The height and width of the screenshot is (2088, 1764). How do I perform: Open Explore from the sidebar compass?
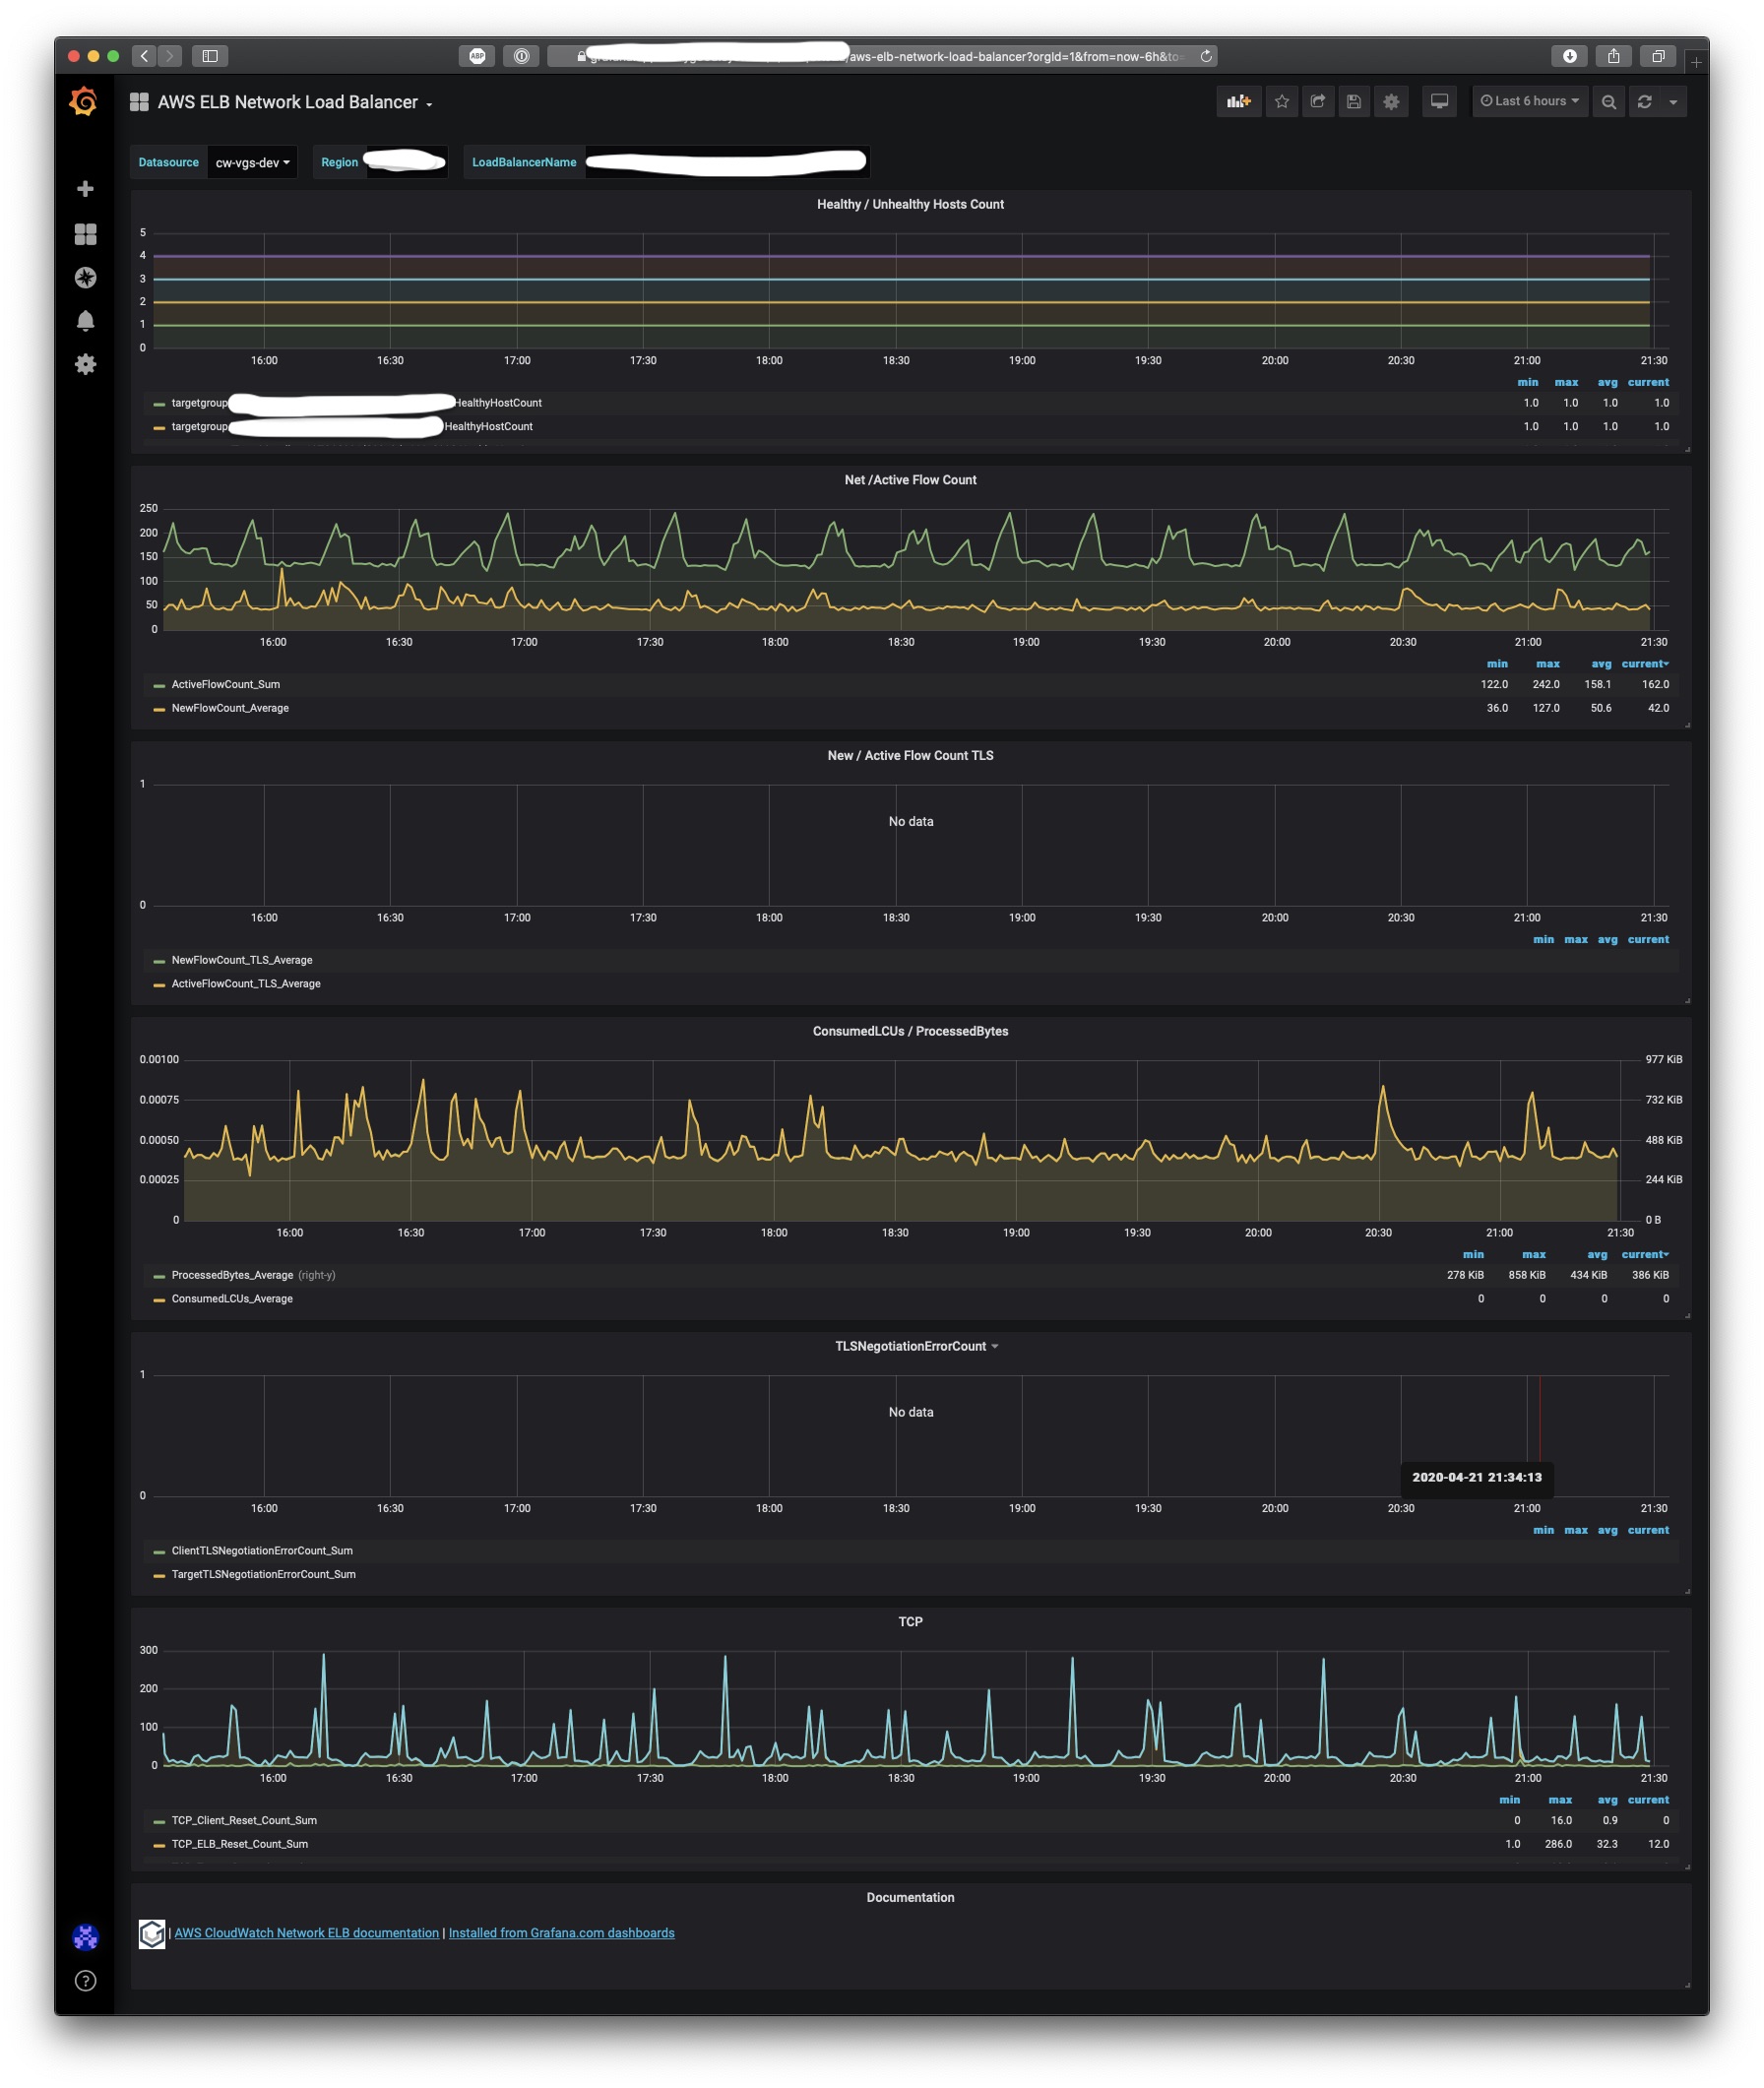85,278
